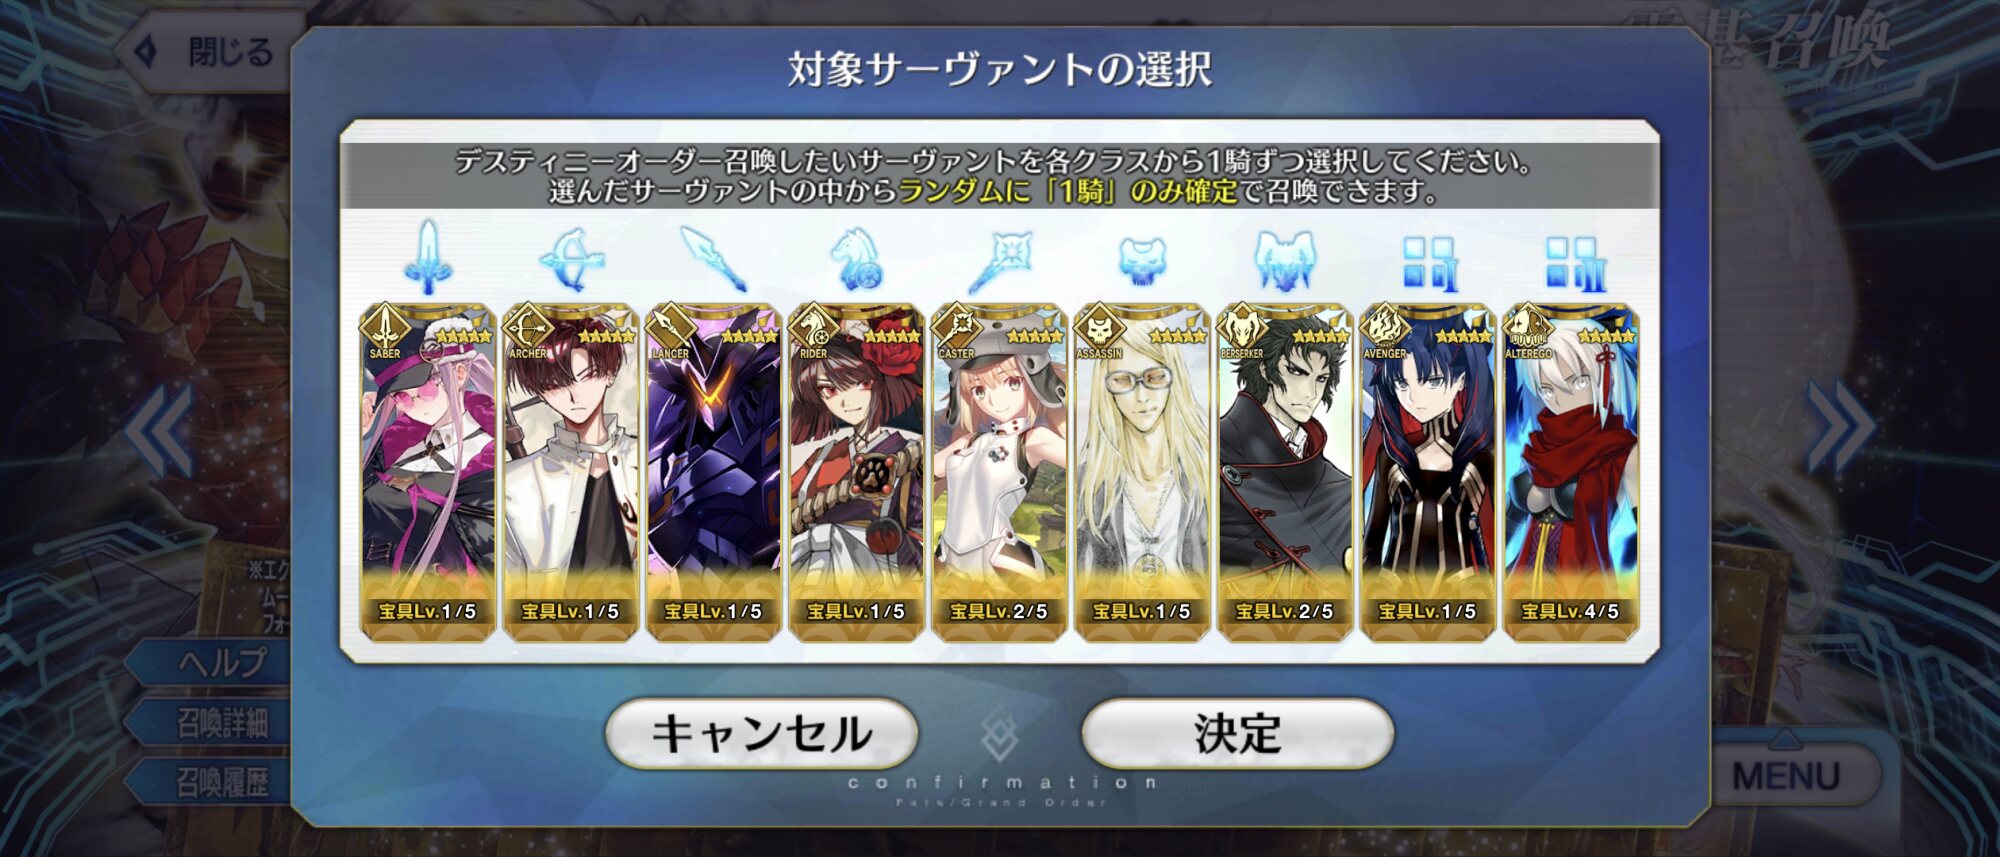Select the Saber class sword icon
The width and height of the screenshot is (2000, 857).
428,257
